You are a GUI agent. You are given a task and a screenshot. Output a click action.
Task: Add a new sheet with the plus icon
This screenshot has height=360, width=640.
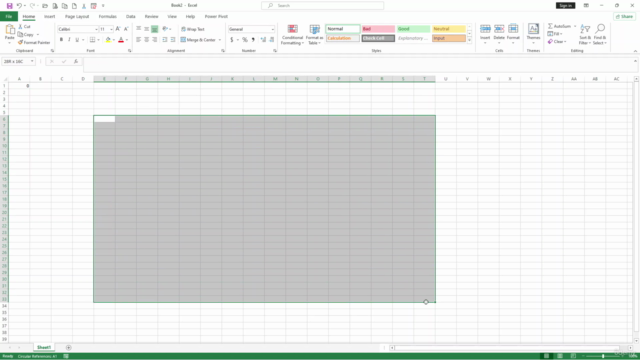point(69,347)
